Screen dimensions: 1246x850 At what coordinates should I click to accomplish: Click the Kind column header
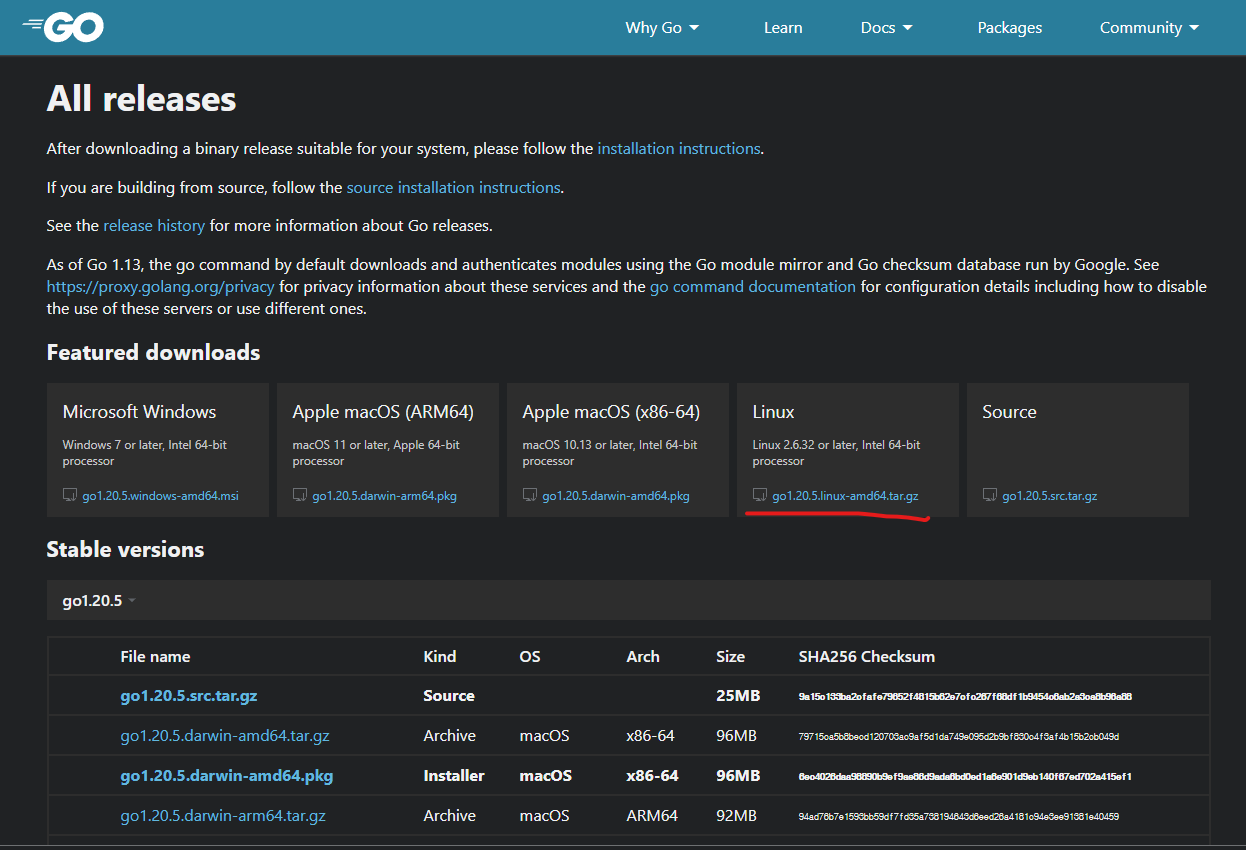coord(440,657)
